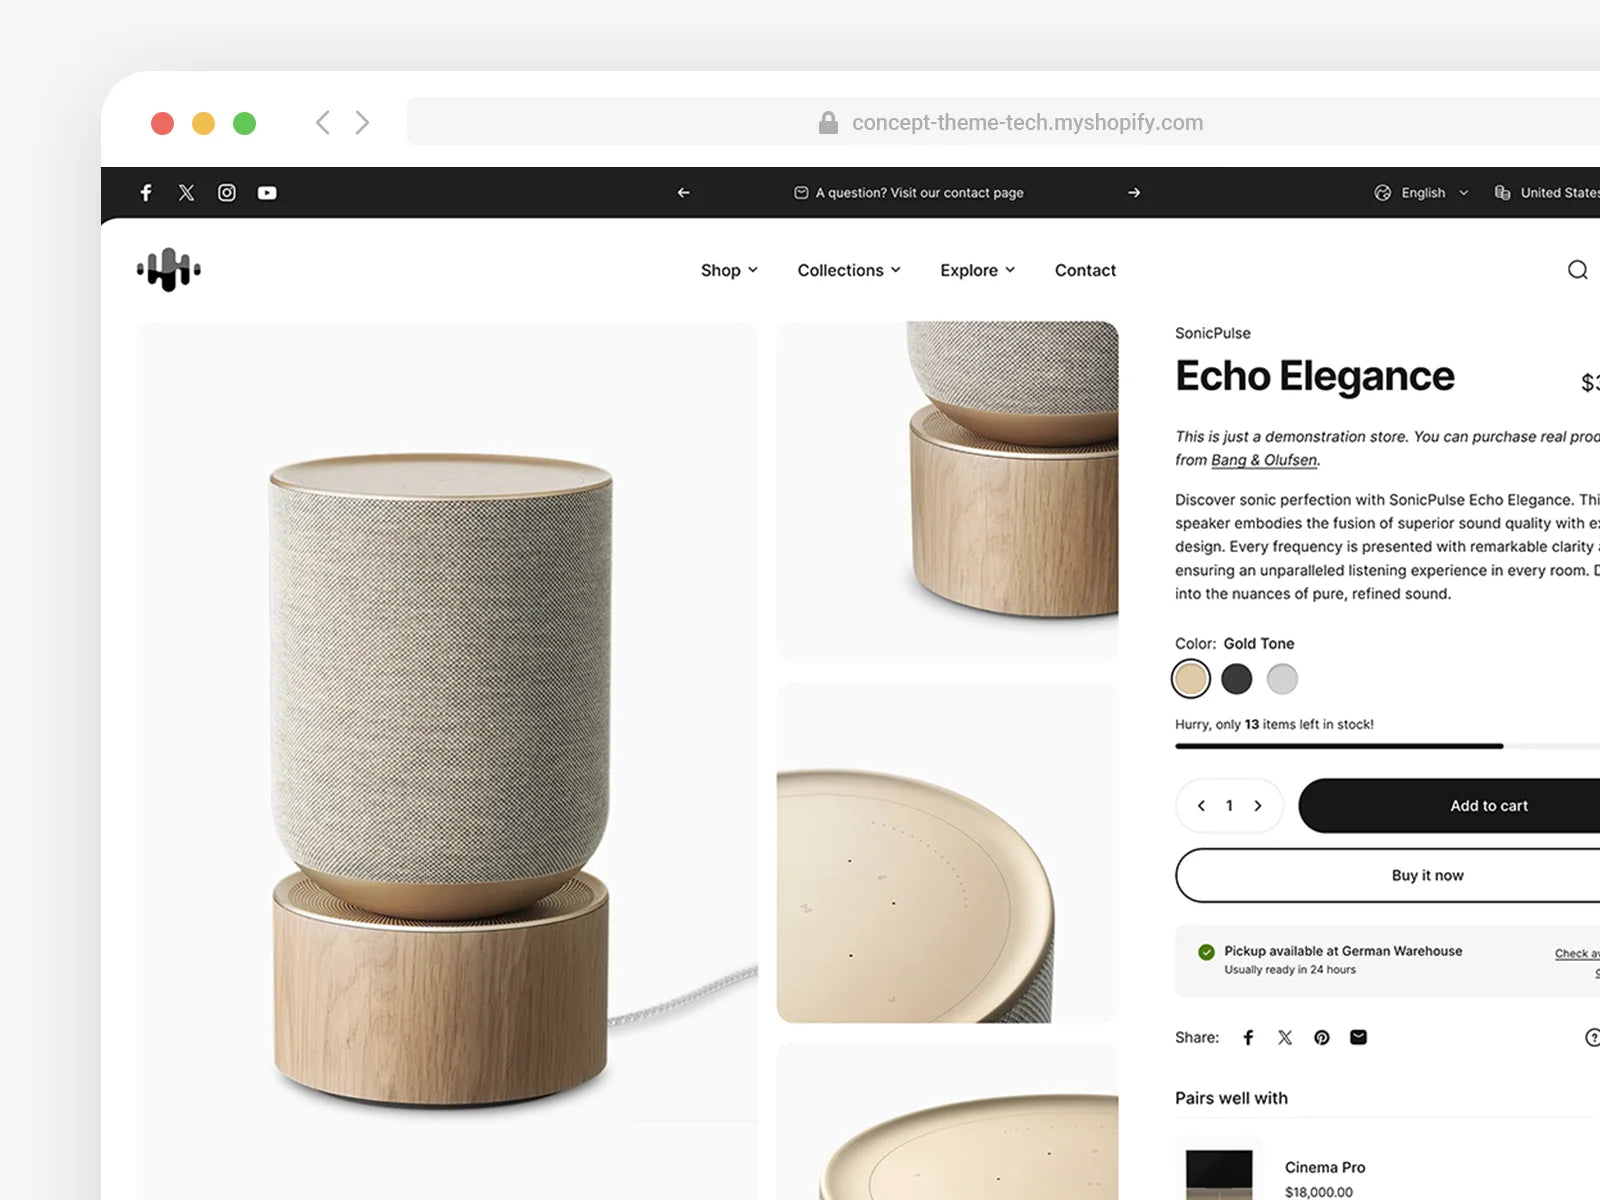Screen dimensions: 1600x1200
Task: Expand the Shop menu dropdown
Action: point(729,270)
